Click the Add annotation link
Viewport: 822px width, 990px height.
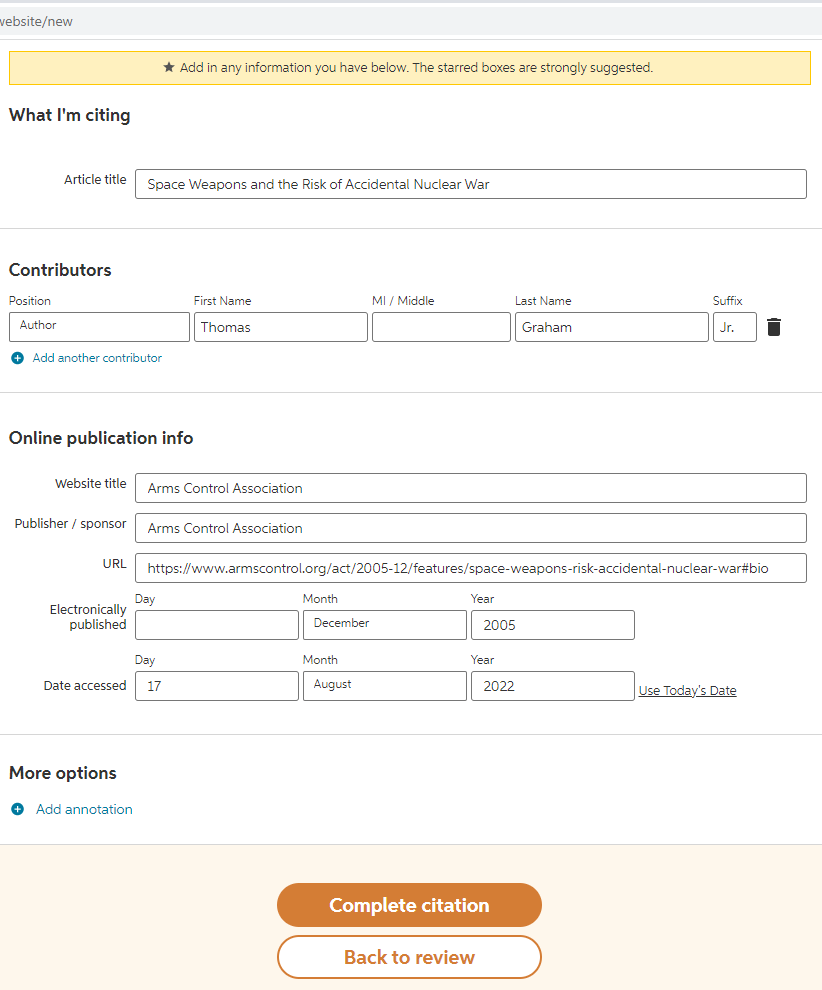click(x=84, y=809)
